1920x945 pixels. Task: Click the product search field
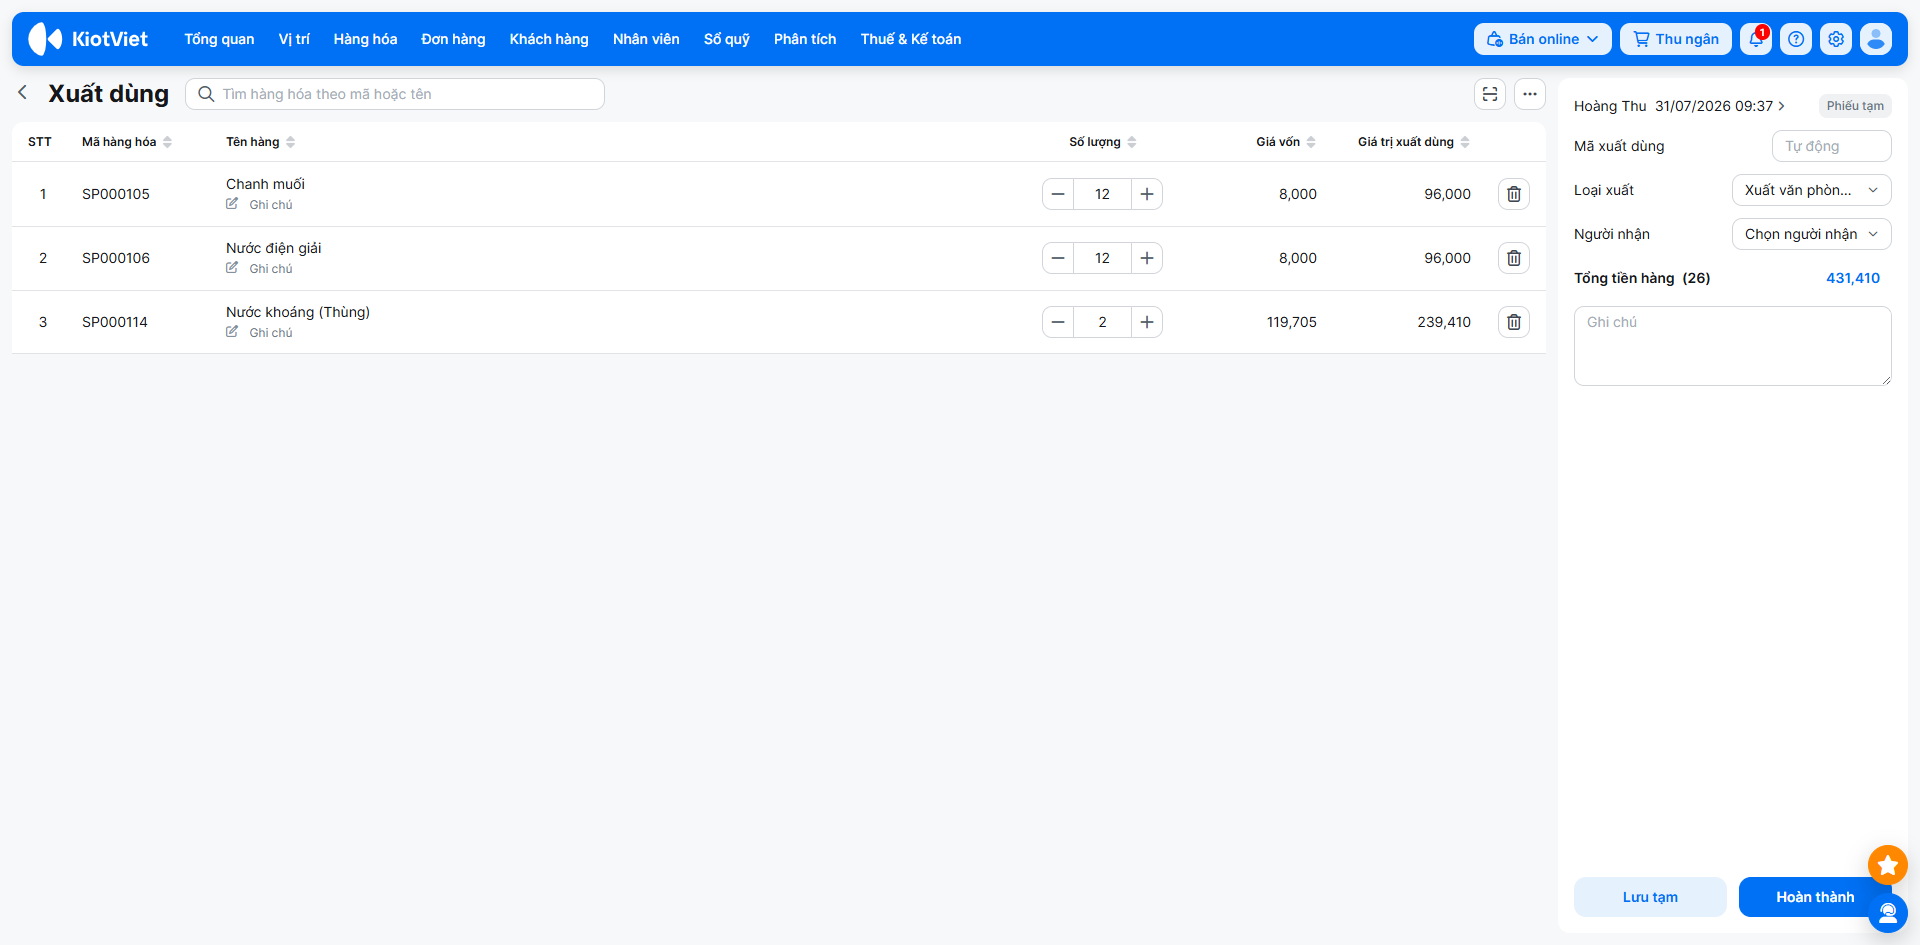coord(395,94)
